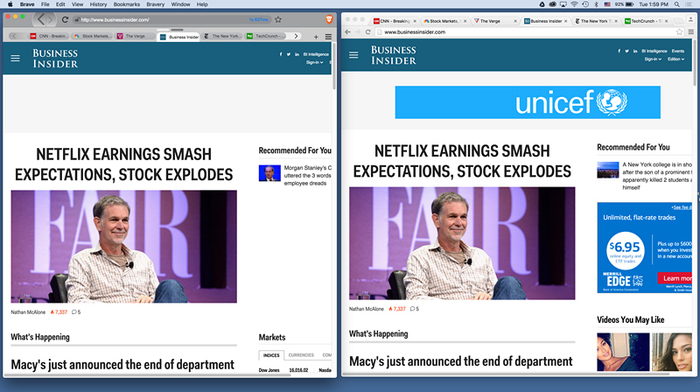Click Chrome's reload button

click(x=368, y=32)
